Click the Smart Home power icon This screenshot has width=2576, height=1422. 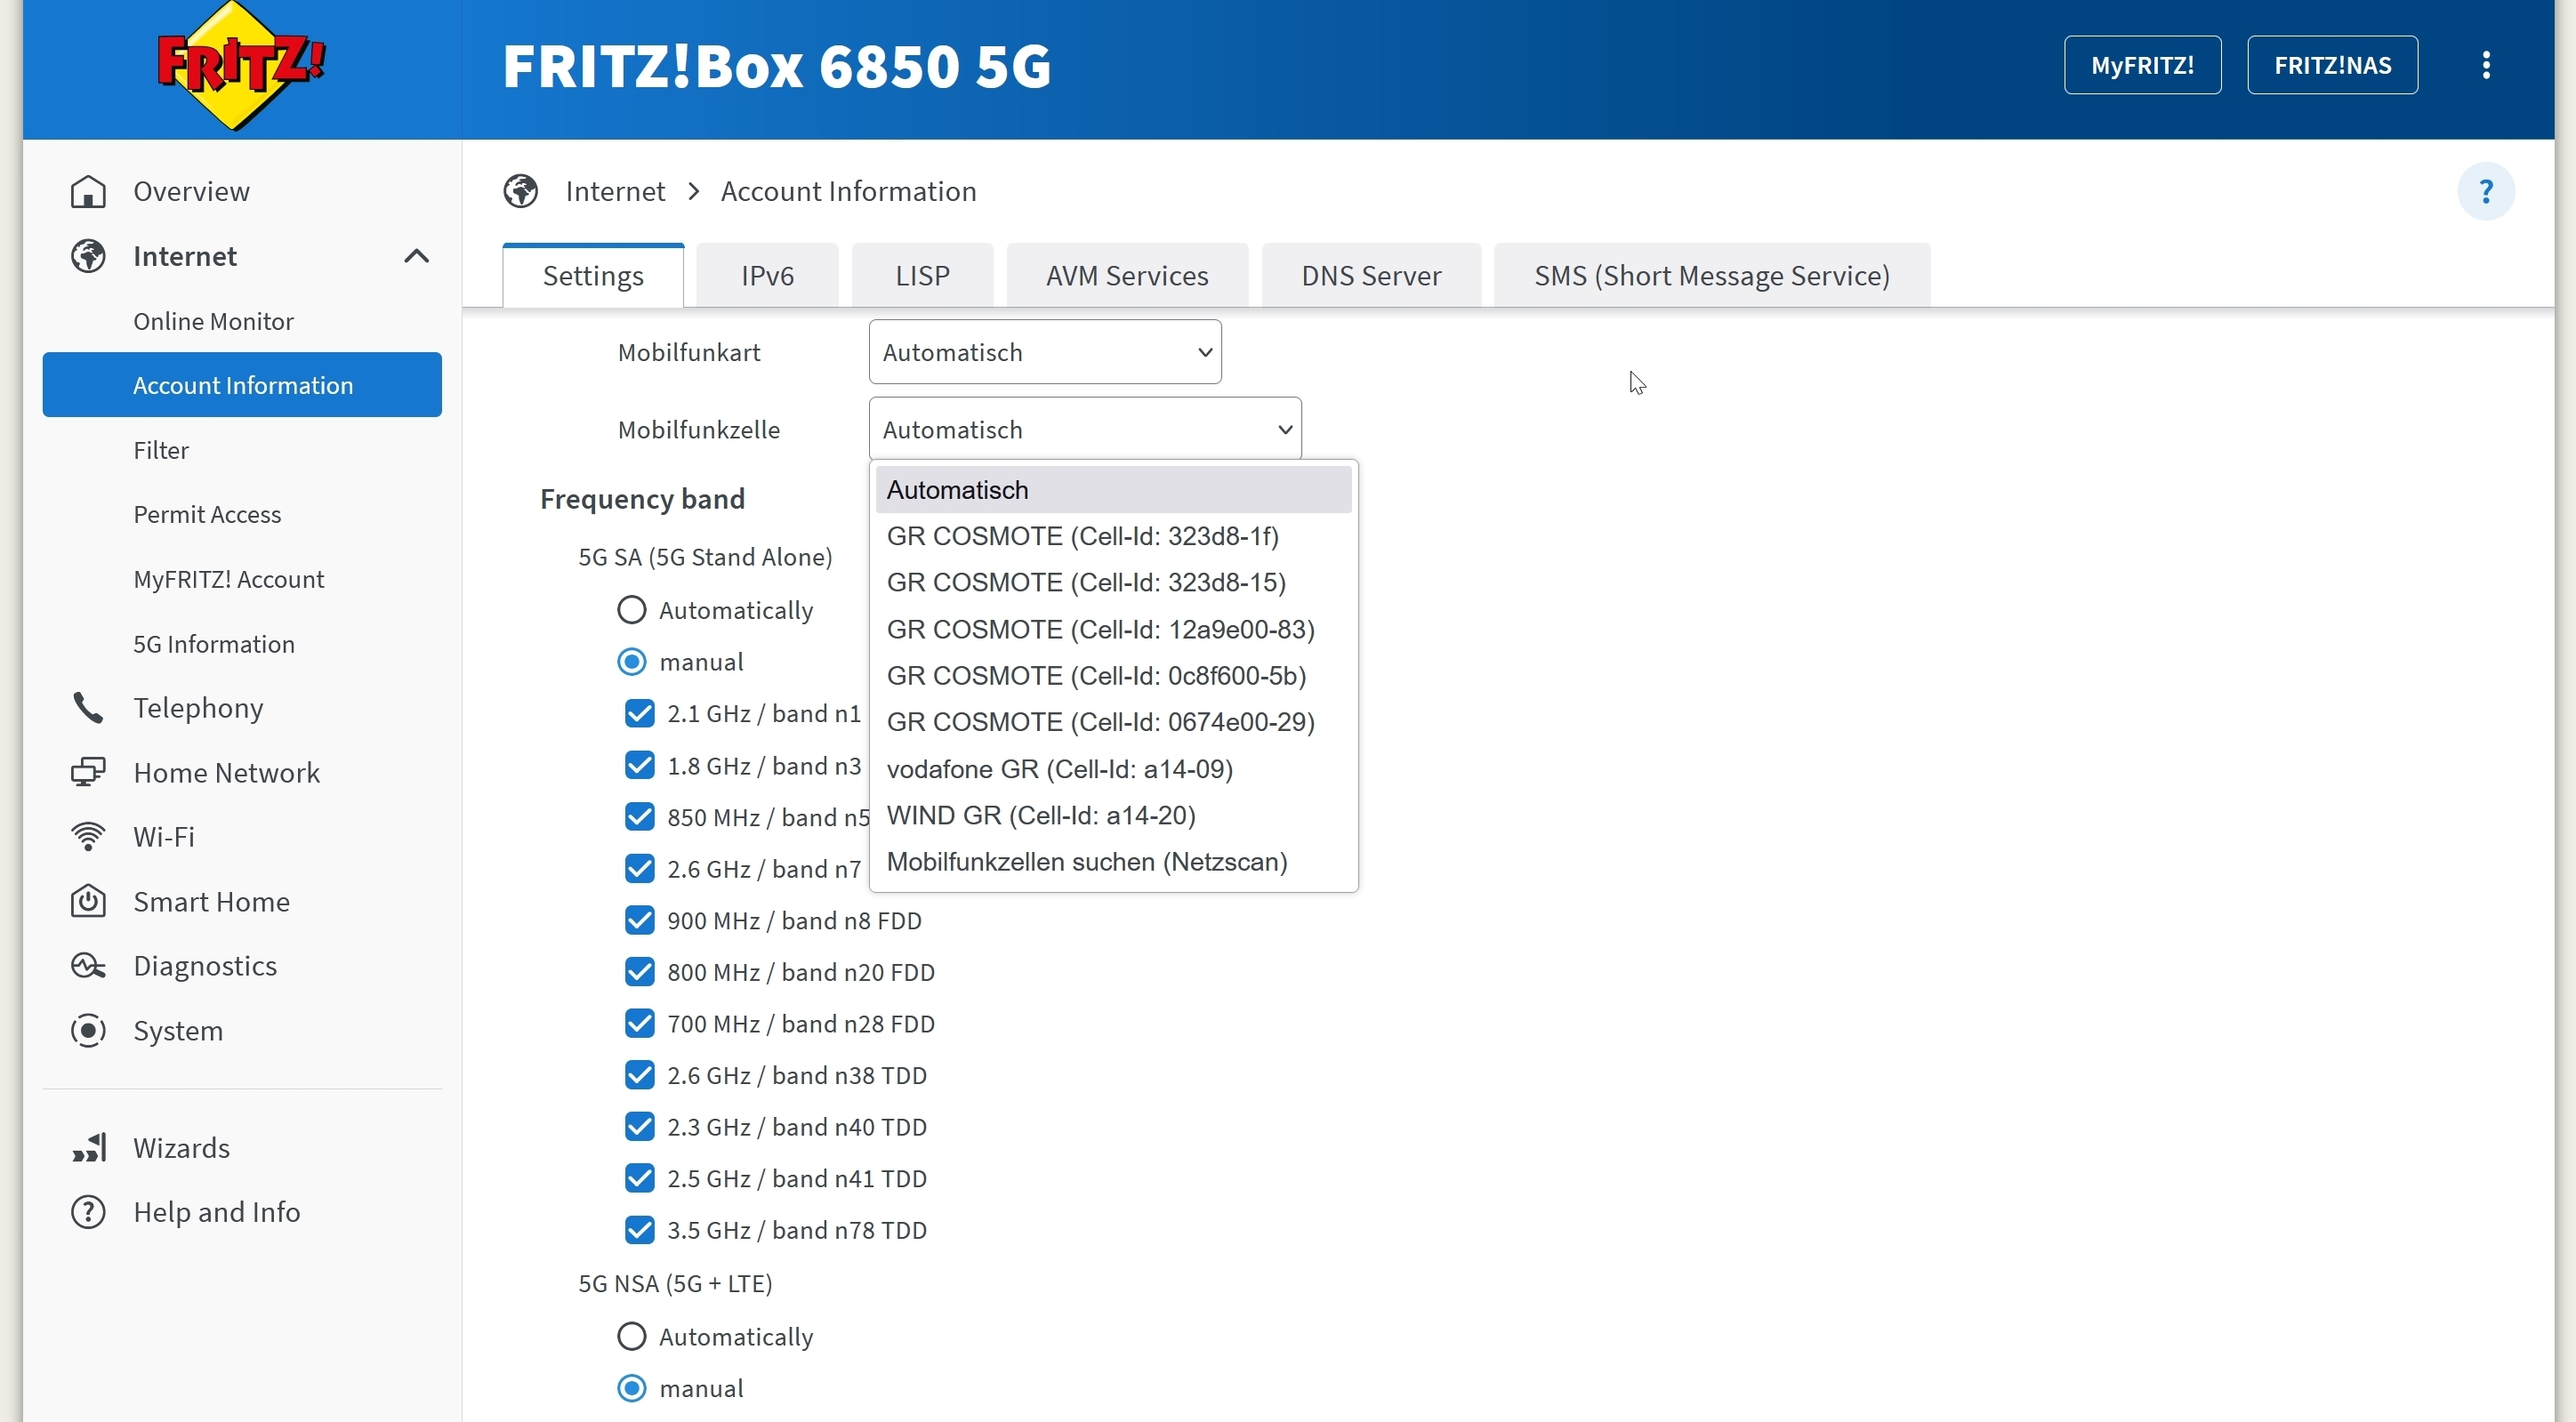tap(88, 901)
